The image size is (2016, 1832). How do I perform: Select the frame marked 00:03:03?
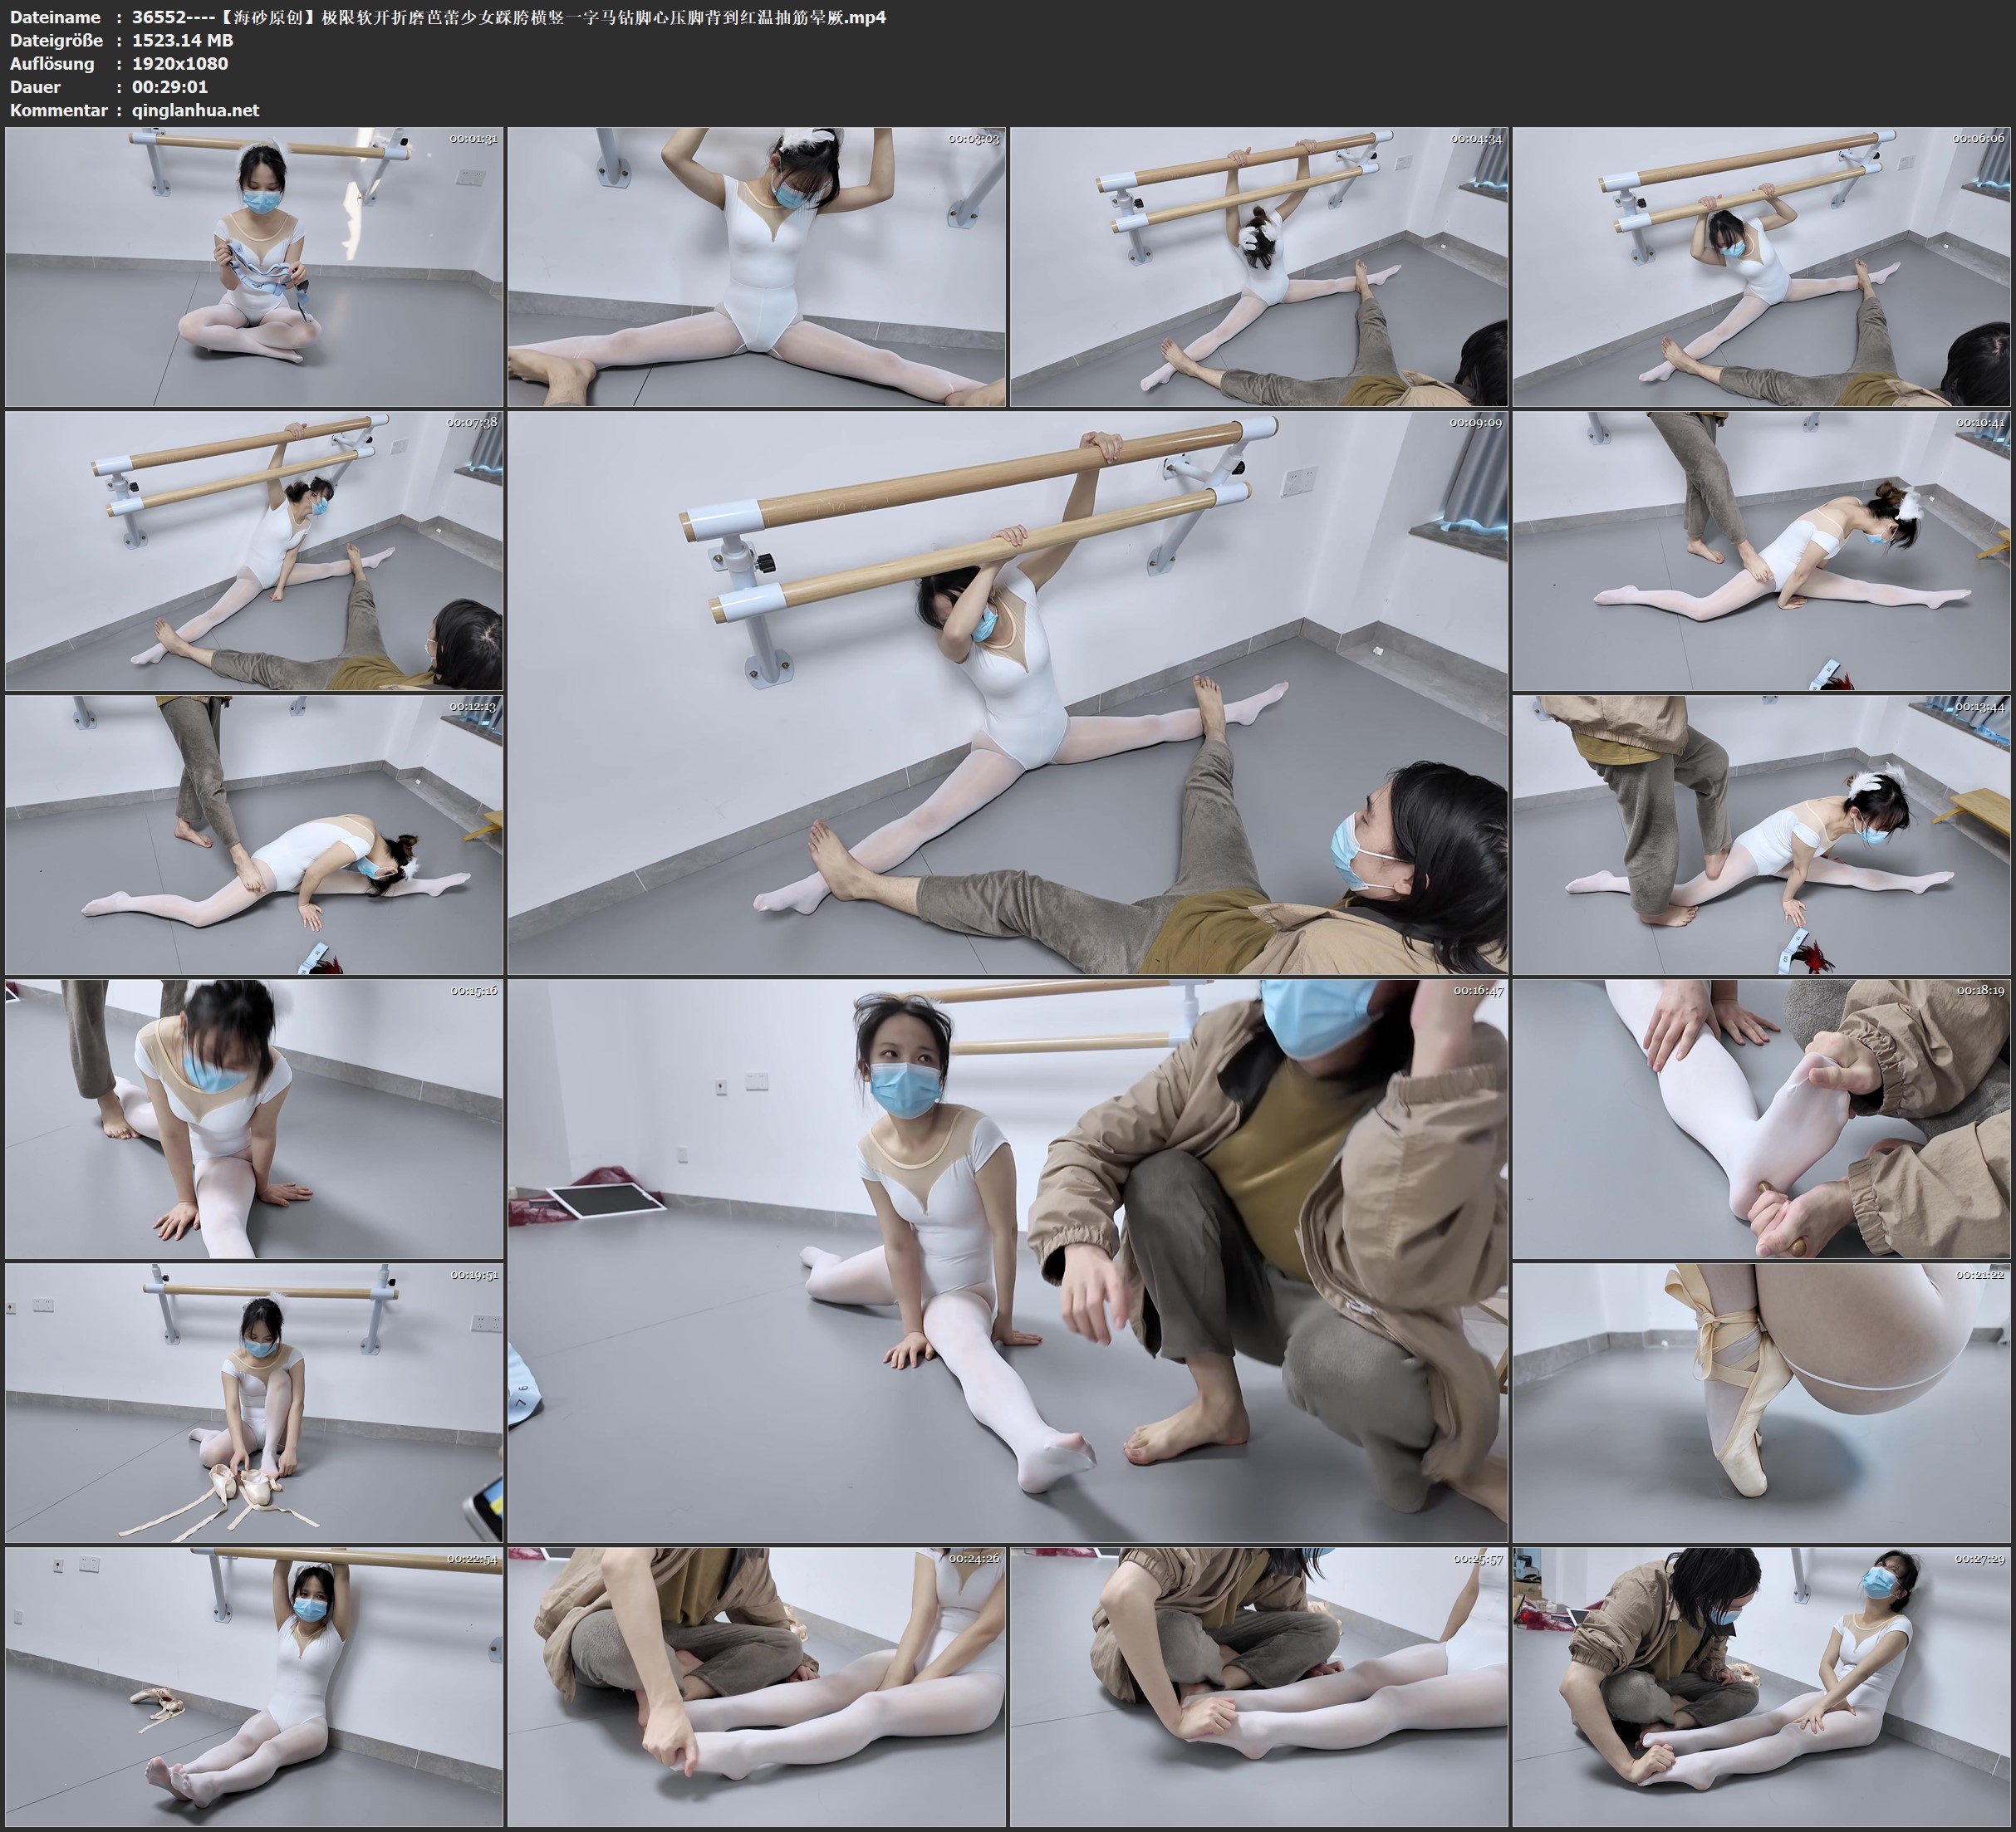756,267
